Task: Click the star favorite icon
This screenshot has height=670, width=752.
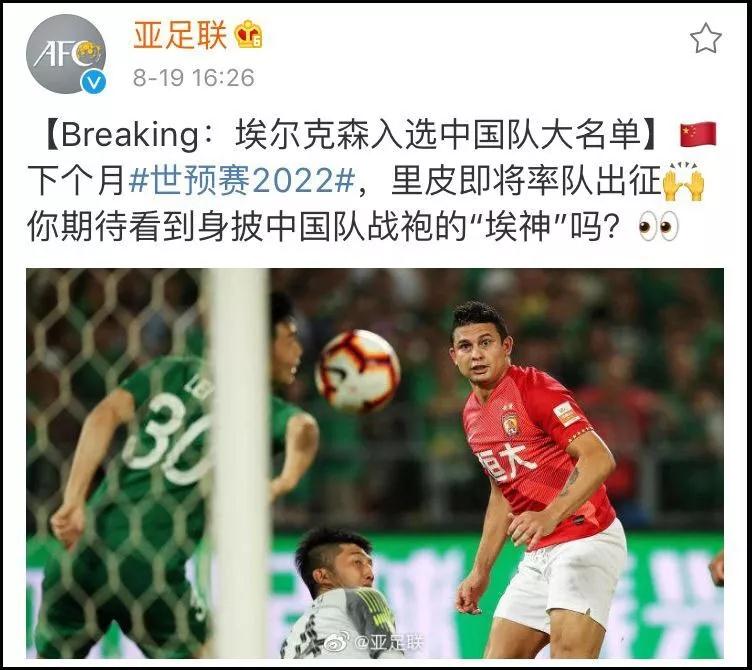Action: pos(706,38)
